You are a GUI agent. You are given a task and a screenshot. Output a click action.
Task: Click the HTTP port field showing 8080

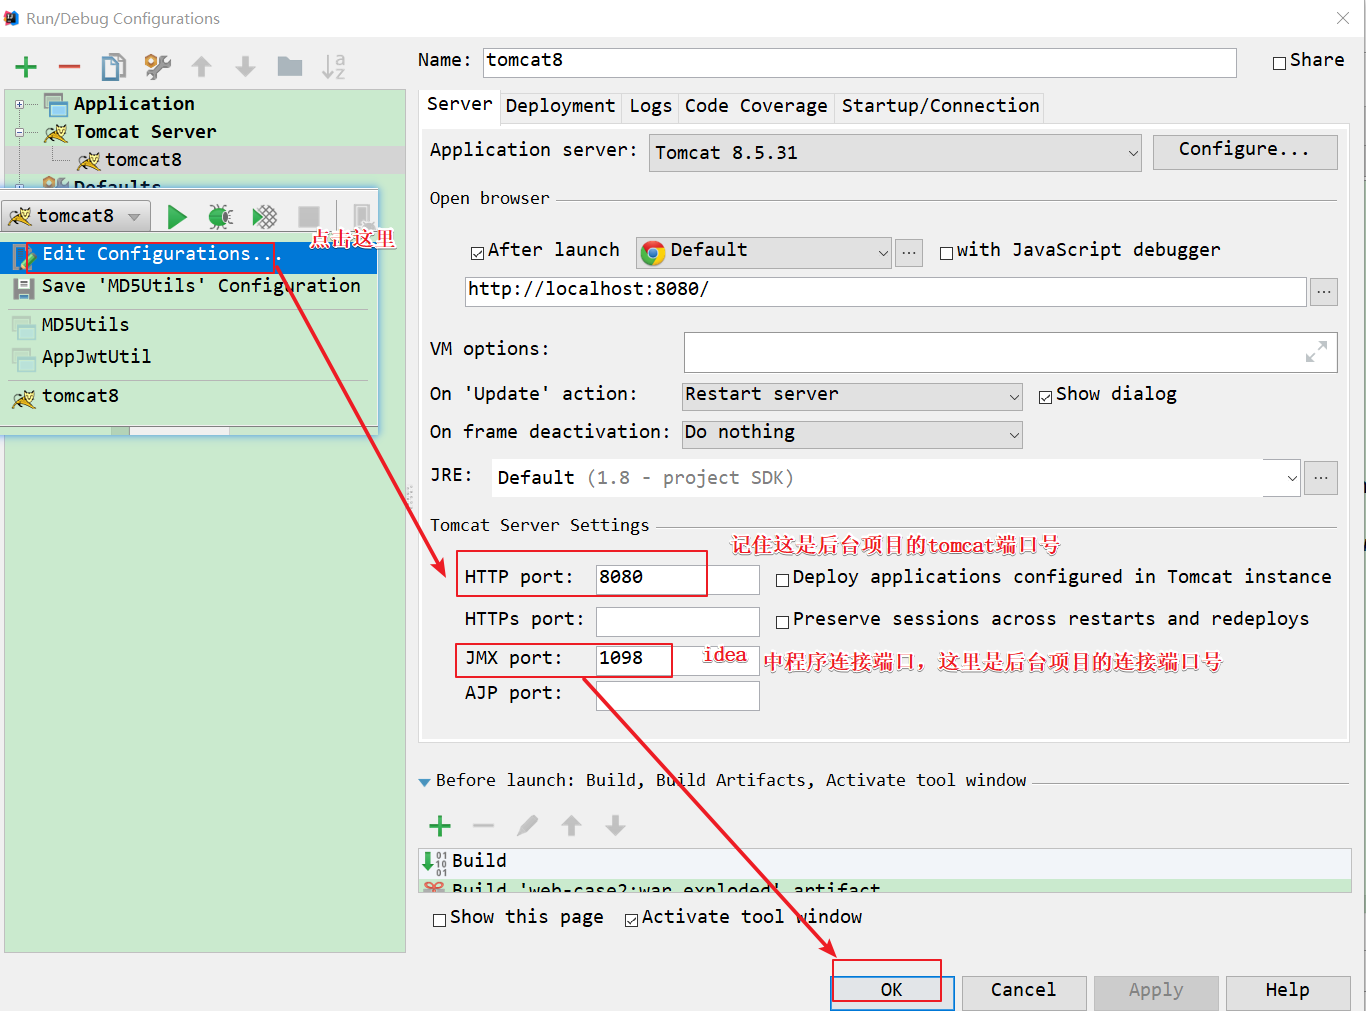pos(678,579)
